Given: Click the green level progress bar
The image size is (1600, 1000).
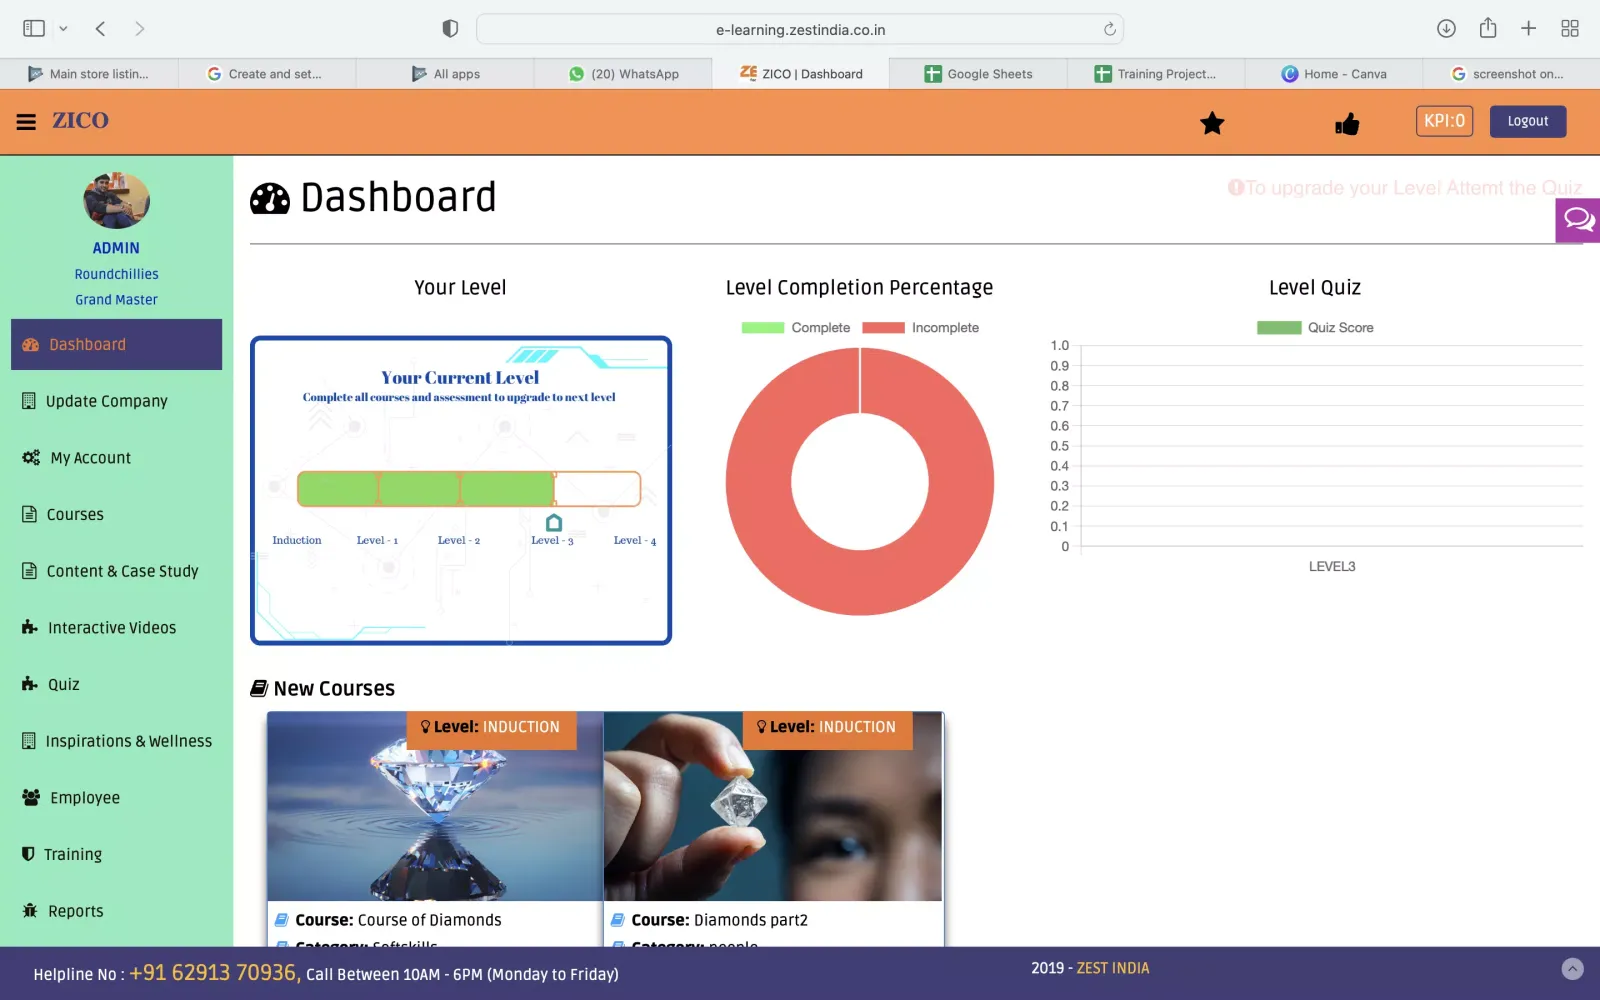Looking at the screenshot, I should click(x=424, y=488).
